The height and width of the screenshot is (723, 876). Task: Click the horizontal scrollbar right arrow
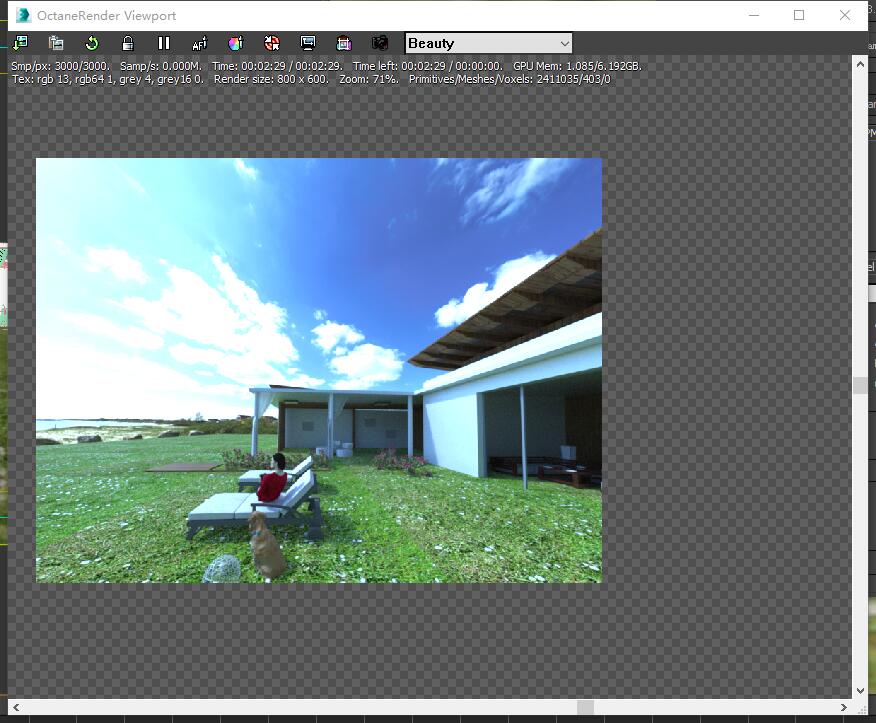pos(844,707)
